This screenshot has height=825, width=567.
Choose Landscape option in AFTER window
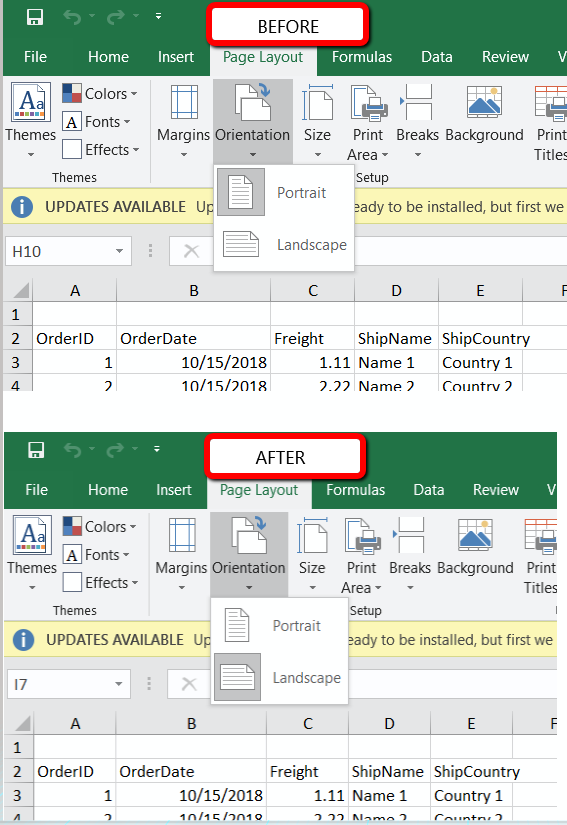click(x=279, y=678)
